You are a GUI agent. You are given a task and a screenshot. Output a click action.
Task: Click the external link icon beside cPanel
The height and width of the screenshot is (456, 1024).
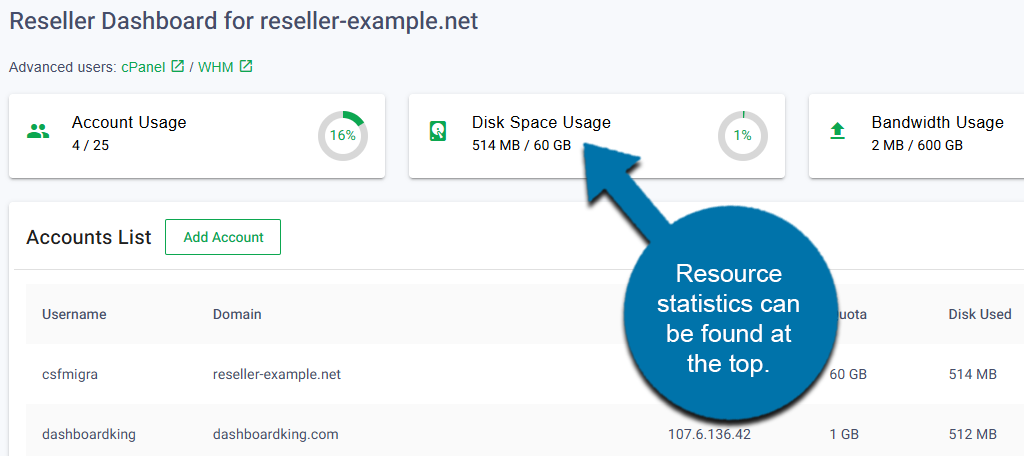point(178,67)
